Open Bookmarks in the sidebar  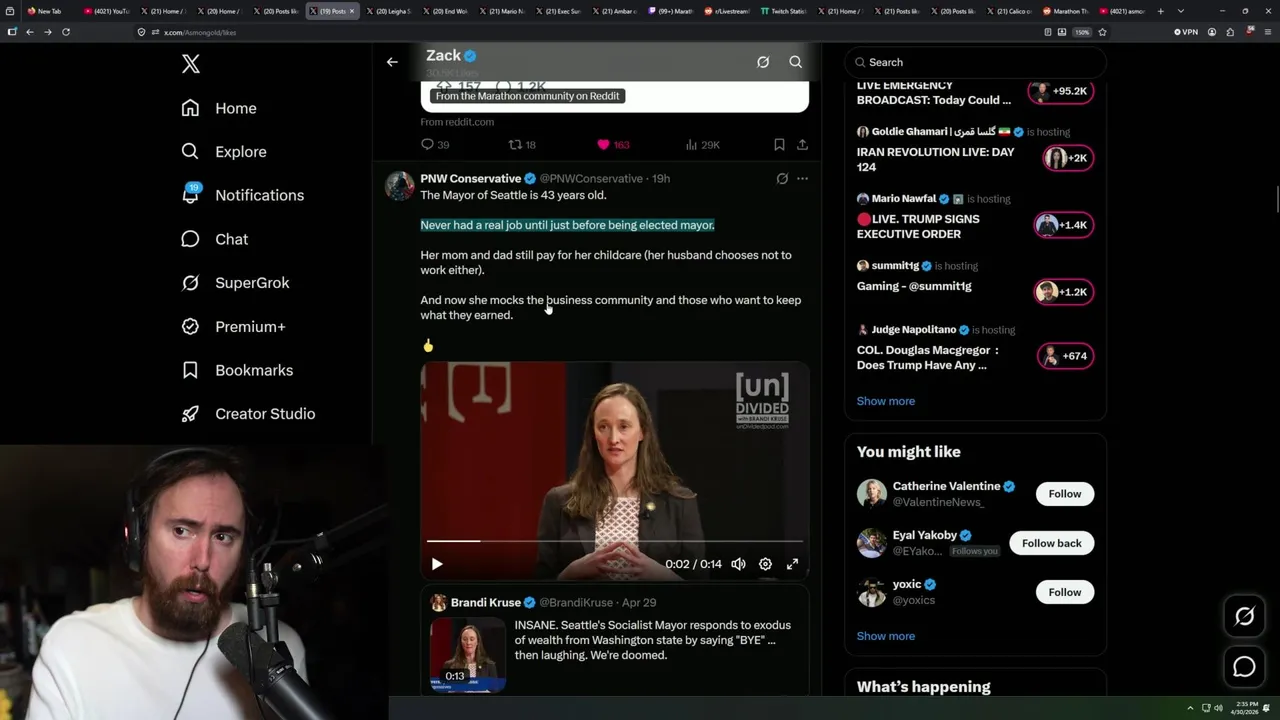[237, 370]
